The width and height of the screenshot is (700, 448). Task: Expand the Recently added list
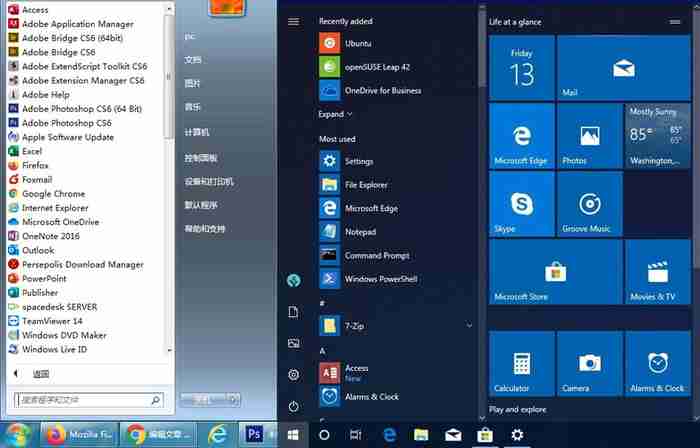coord(335,114)
